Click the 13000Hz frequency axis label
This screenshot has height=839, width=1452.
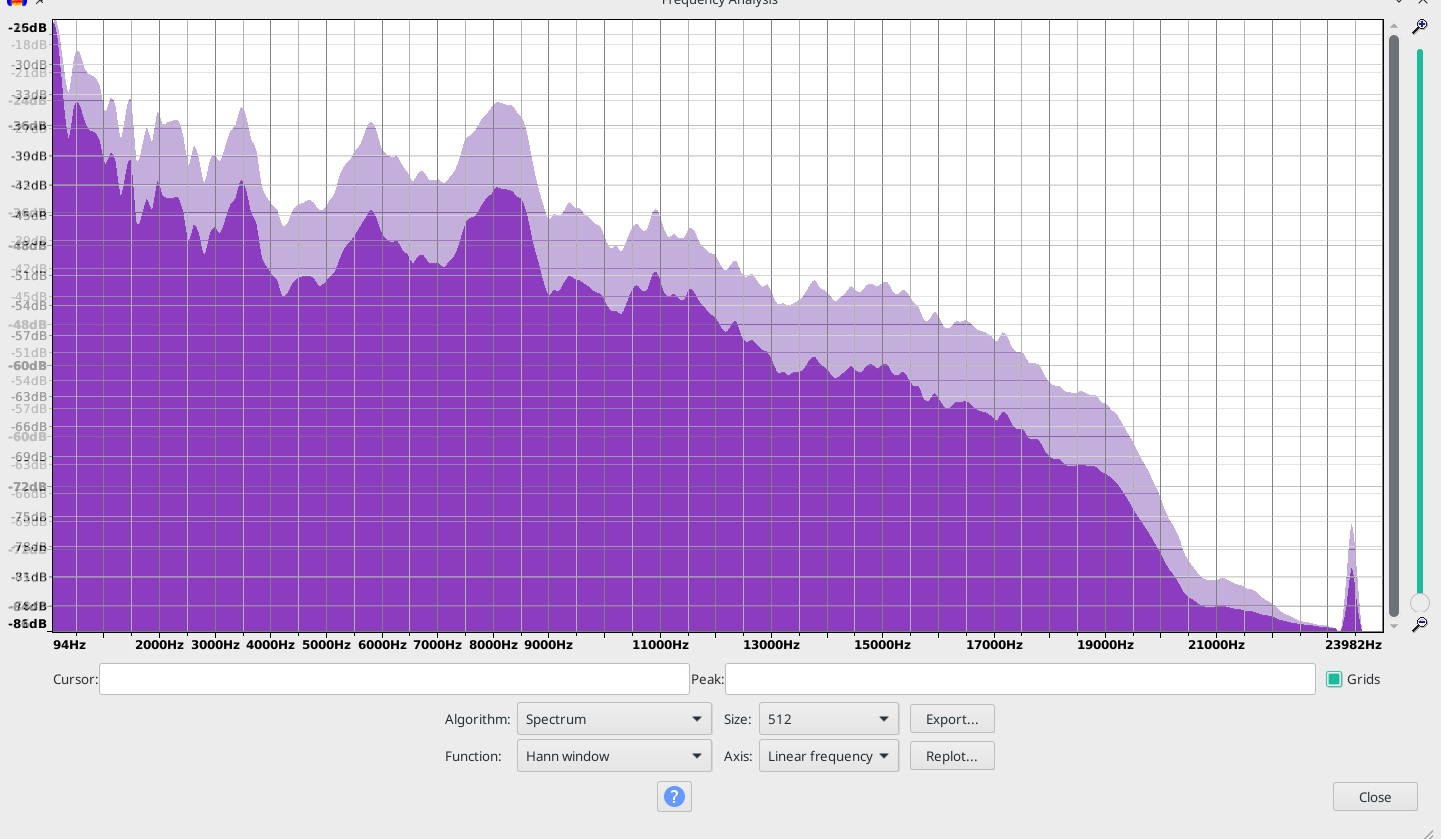772,645
